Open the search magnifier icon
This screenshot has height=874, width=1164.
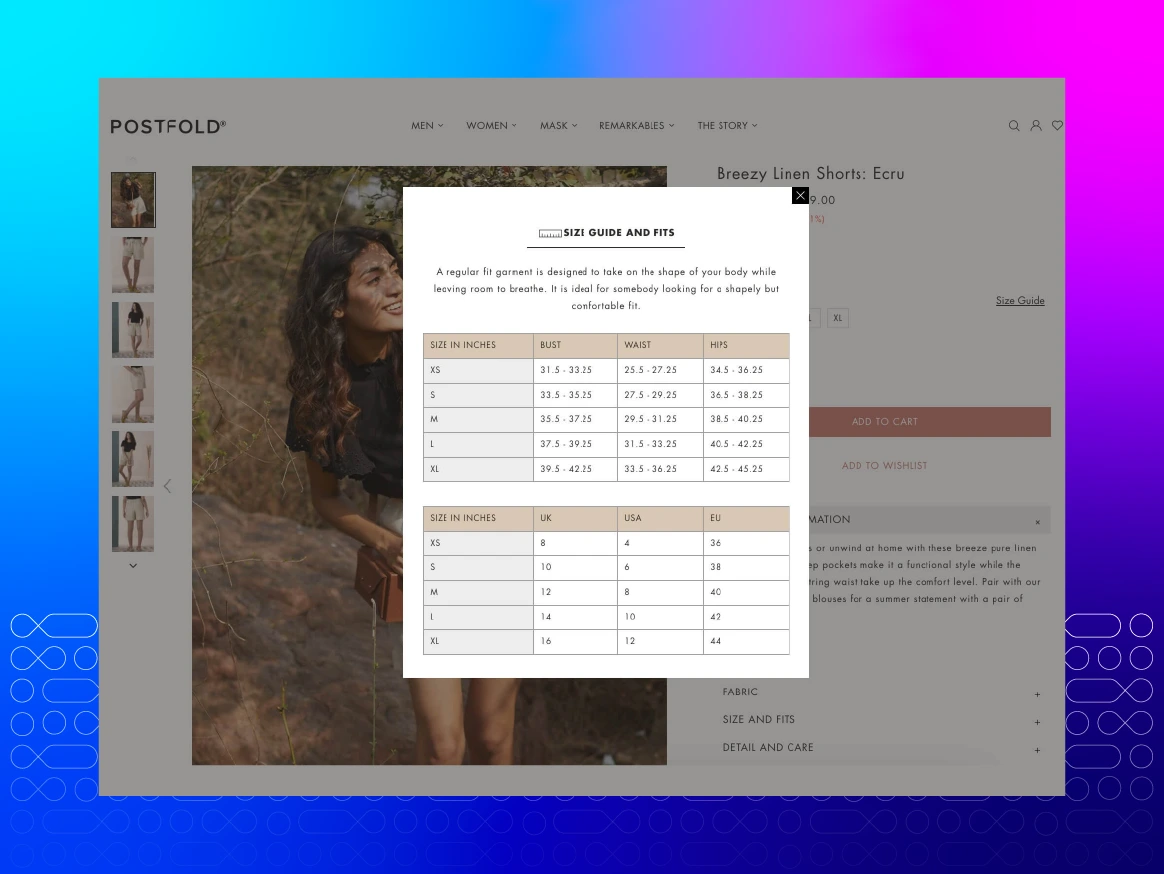coord(1014,125)
